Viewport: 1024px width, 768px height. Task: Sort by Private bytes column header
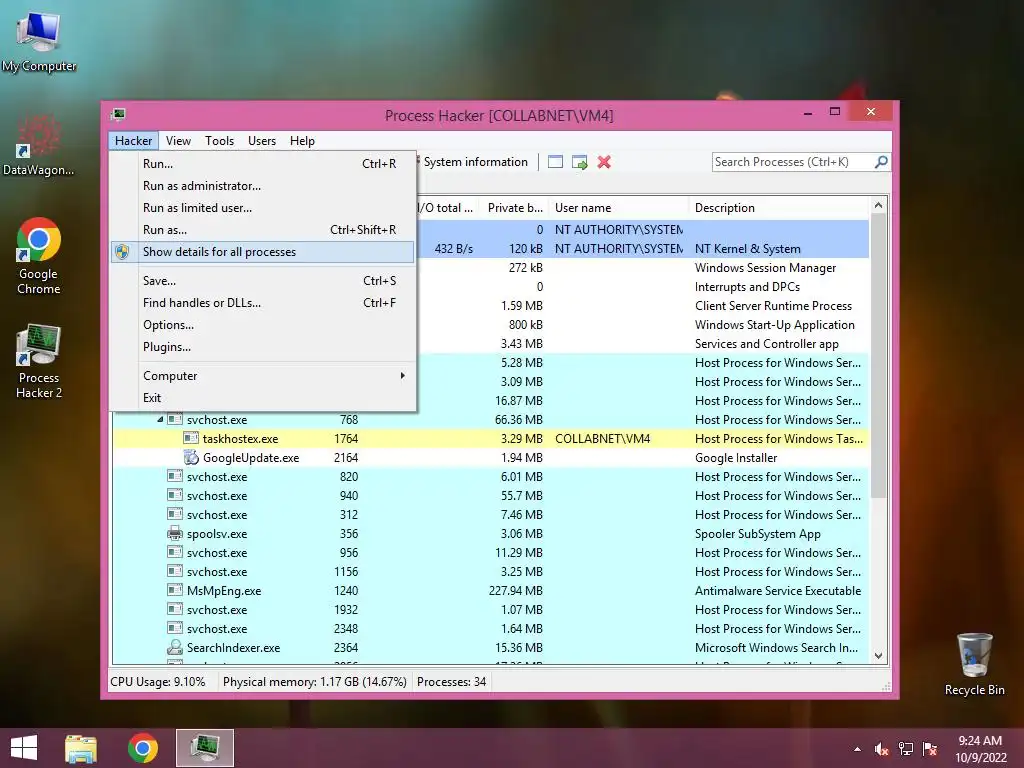click(x=514, y=208)
